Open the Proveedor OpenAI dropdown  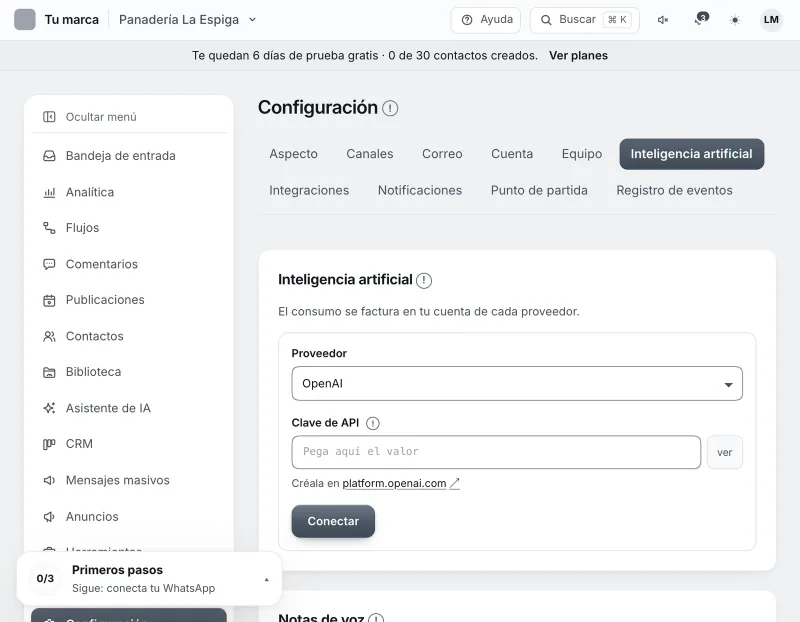pyautogui.click(x=517, y=384)
